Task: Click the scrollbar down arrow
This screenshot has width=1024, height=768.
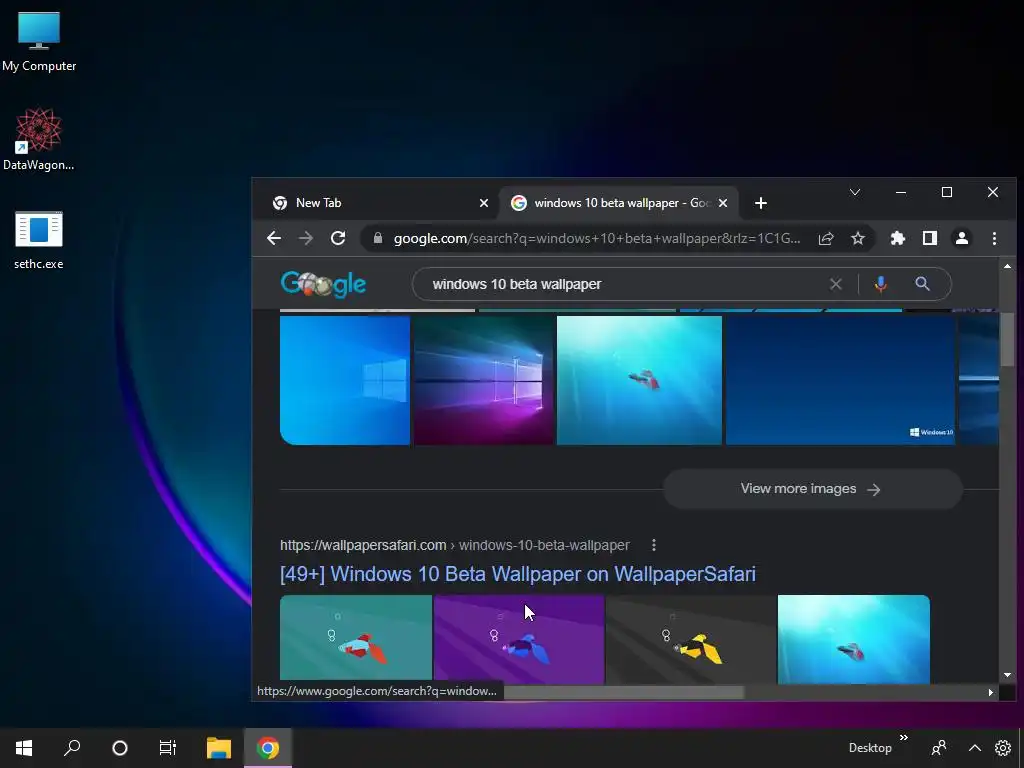Action: [x=1007, y=675]
